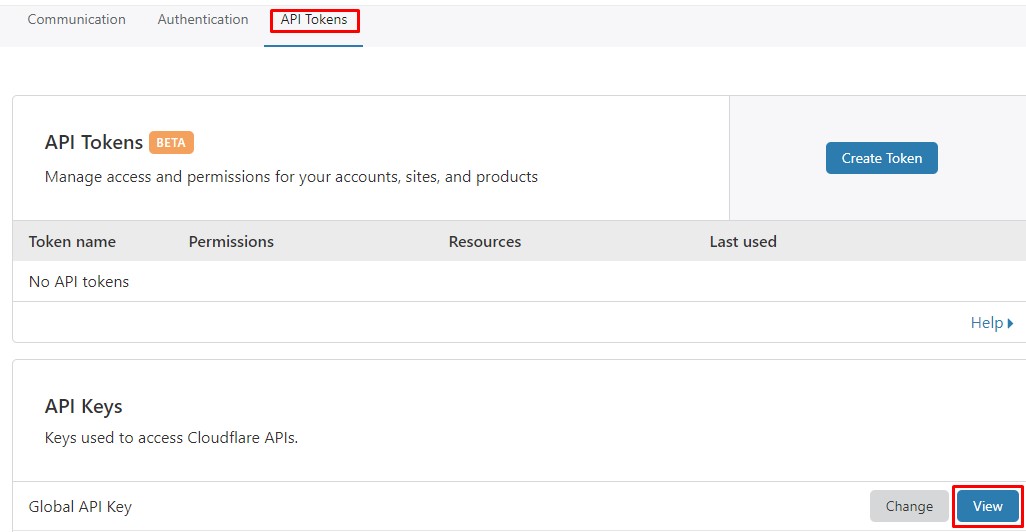Click the Create Token button
This screenshot has height=532, width=1026.
[x=881, y=158]
